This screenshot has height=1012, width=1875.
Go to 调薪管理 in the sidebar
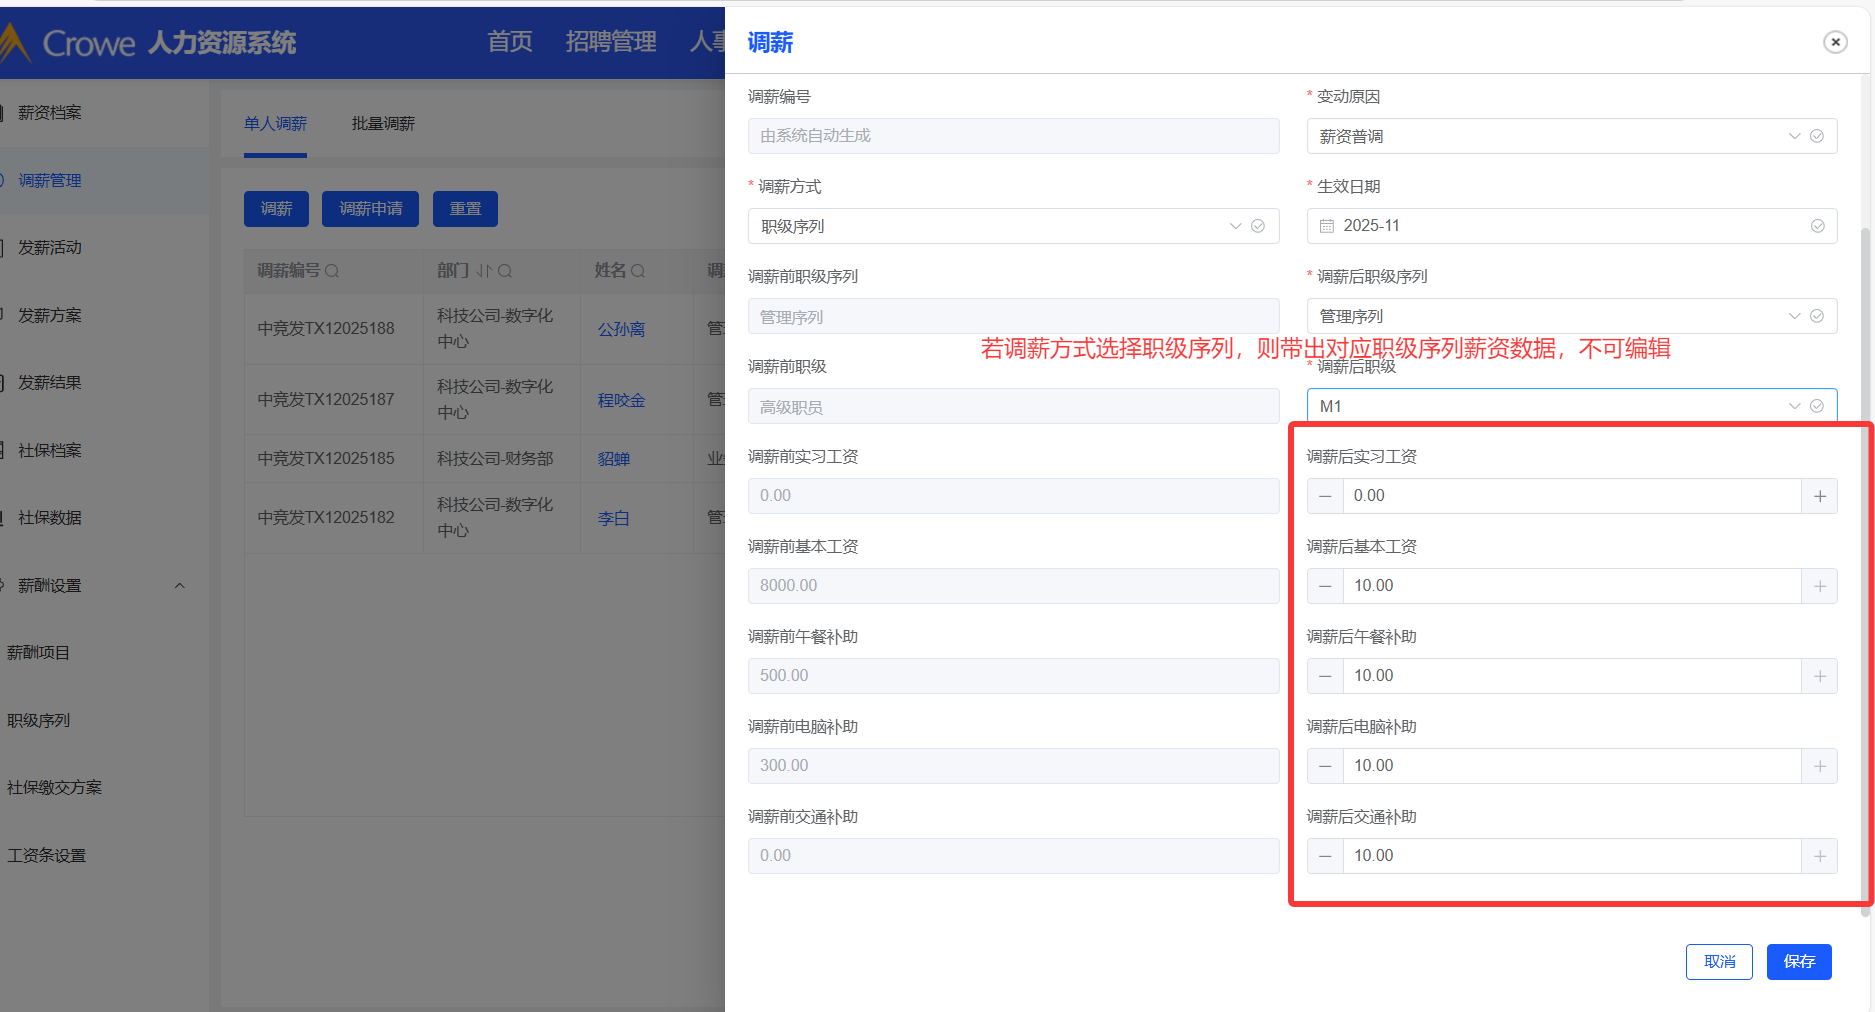tap(50, 181)
